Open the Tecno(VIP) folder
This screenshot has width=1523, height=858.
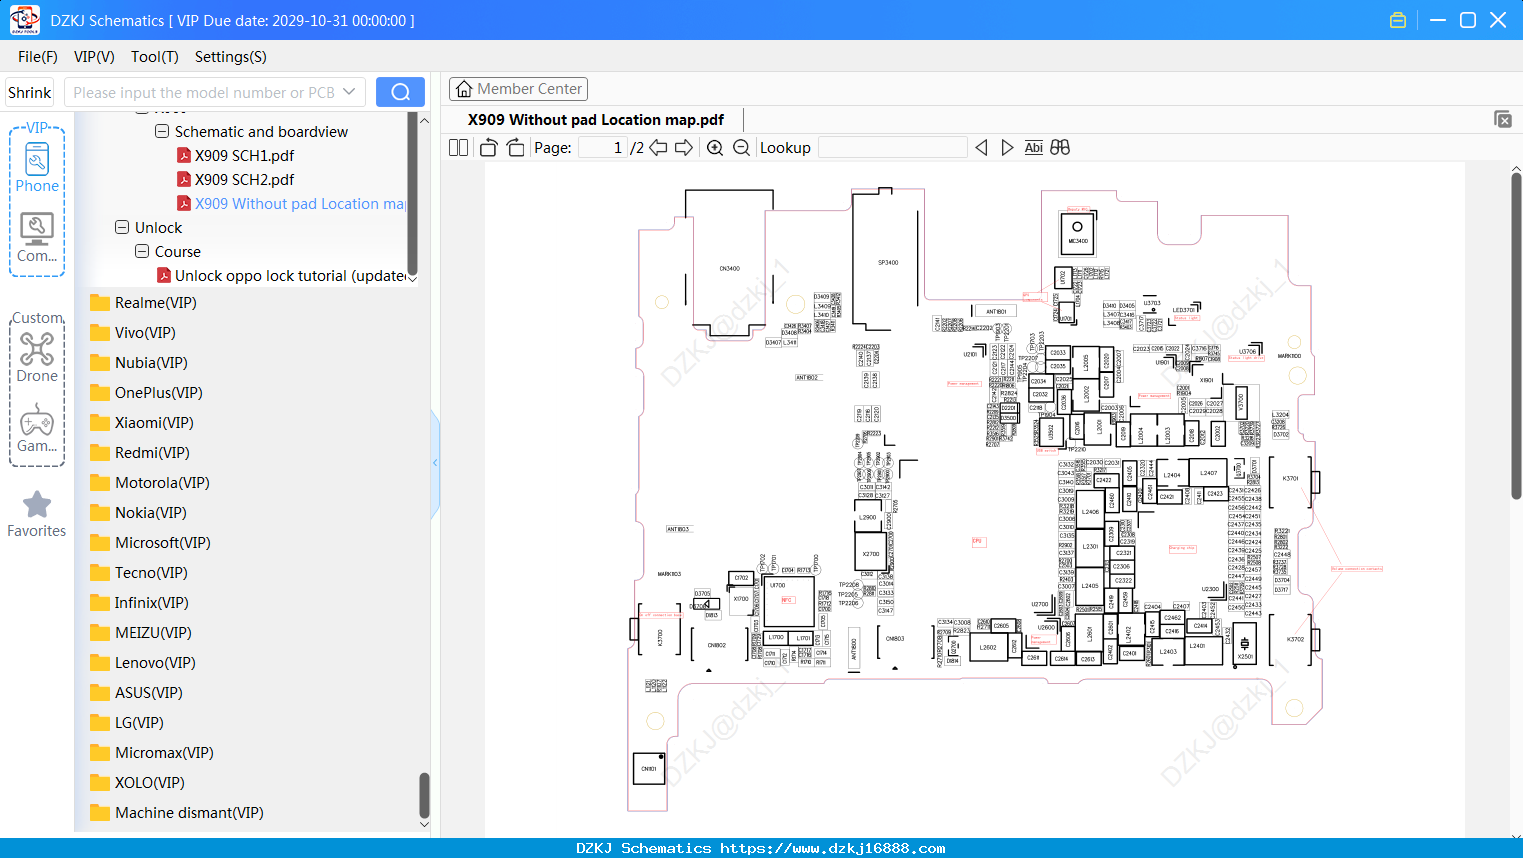tap(138, 573)
